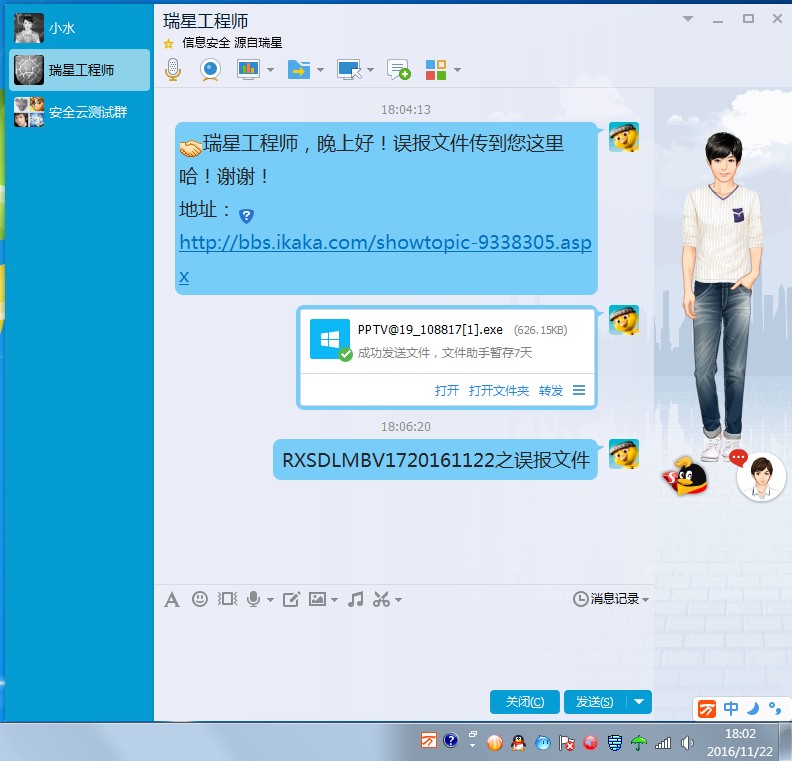Click 打开文件夹 for the sent file

(499, 390)
